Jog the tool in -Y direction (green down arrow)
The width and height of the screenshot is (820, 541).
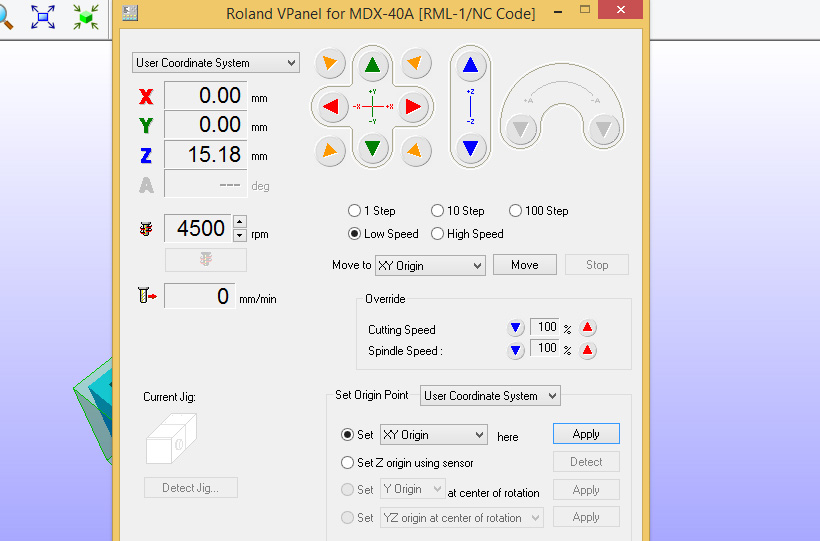(372, 148)
